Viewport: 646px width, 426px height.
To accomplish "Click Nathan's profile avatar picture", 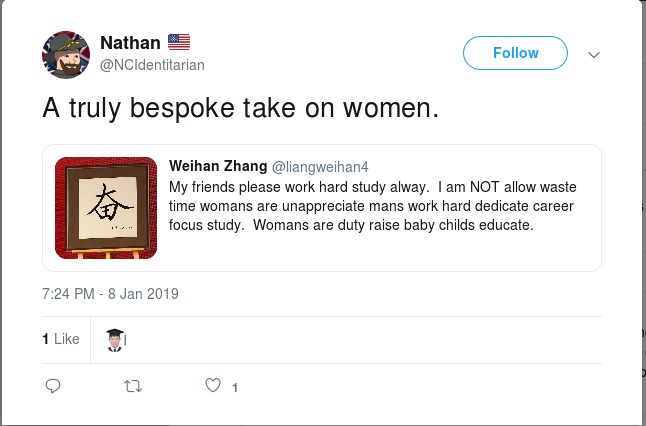I will tap(65, 54).
